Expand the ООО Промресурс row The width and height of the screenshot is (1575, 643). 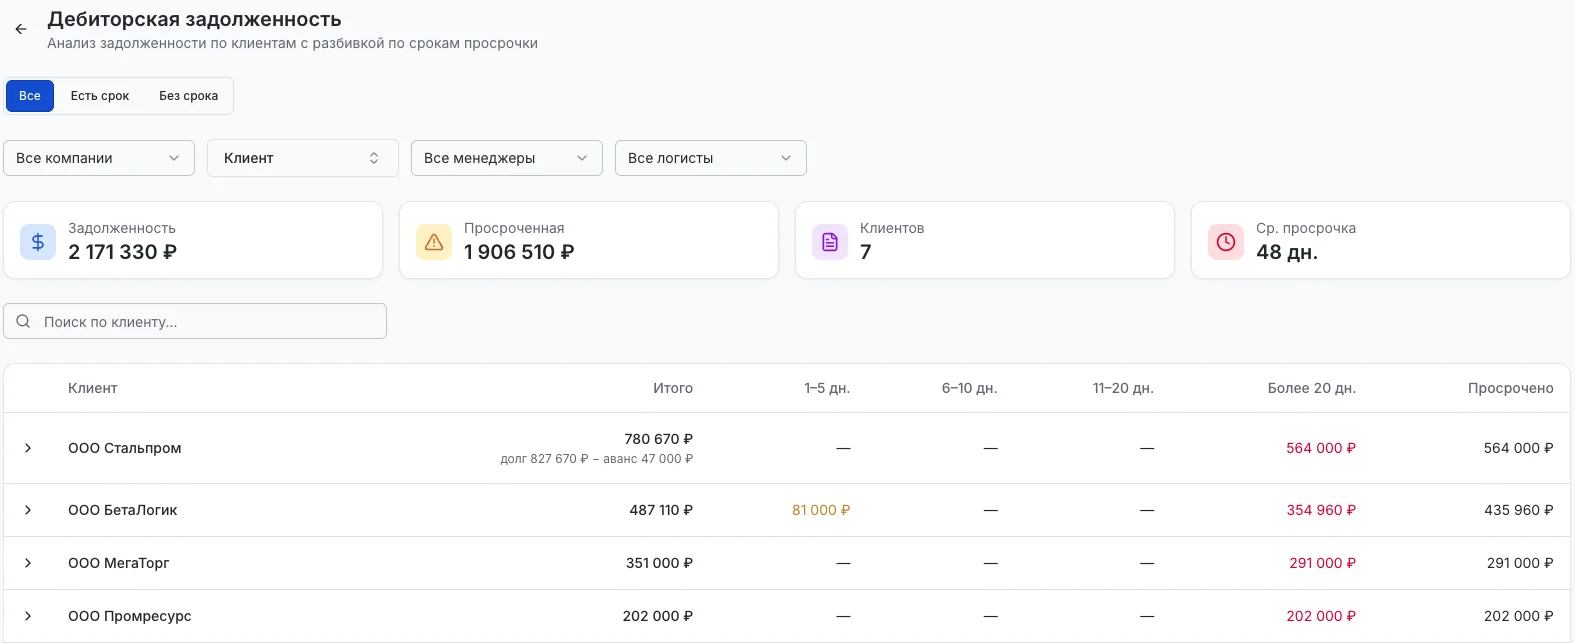coord(28,616)
